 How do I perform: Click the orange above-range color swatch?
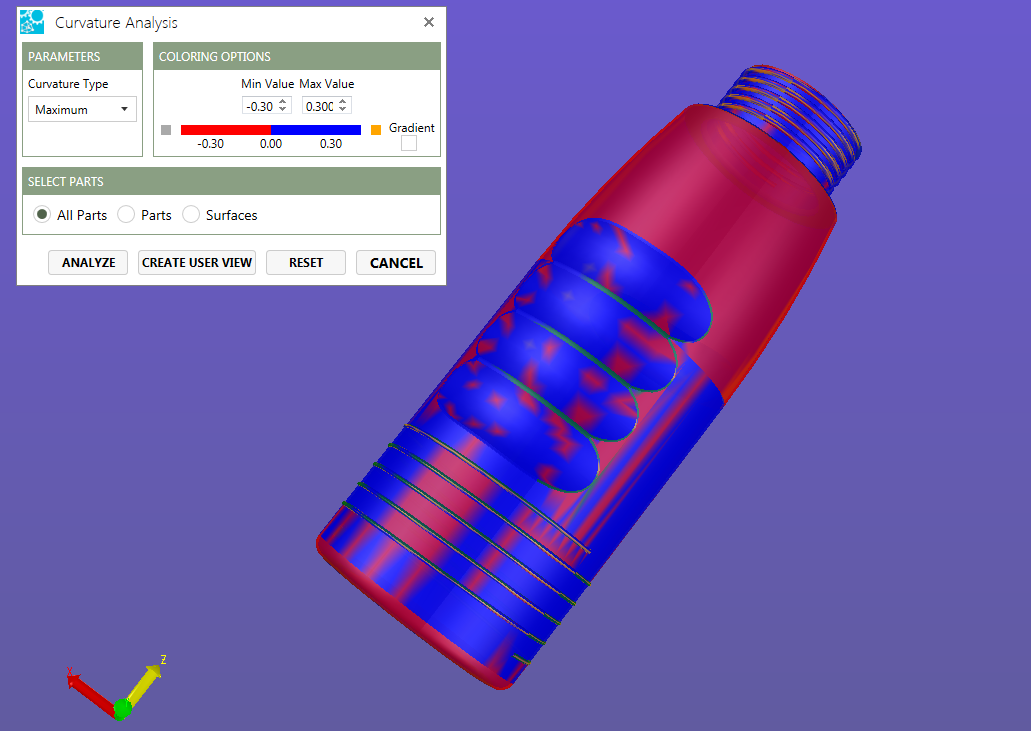[x=376, y=130]
